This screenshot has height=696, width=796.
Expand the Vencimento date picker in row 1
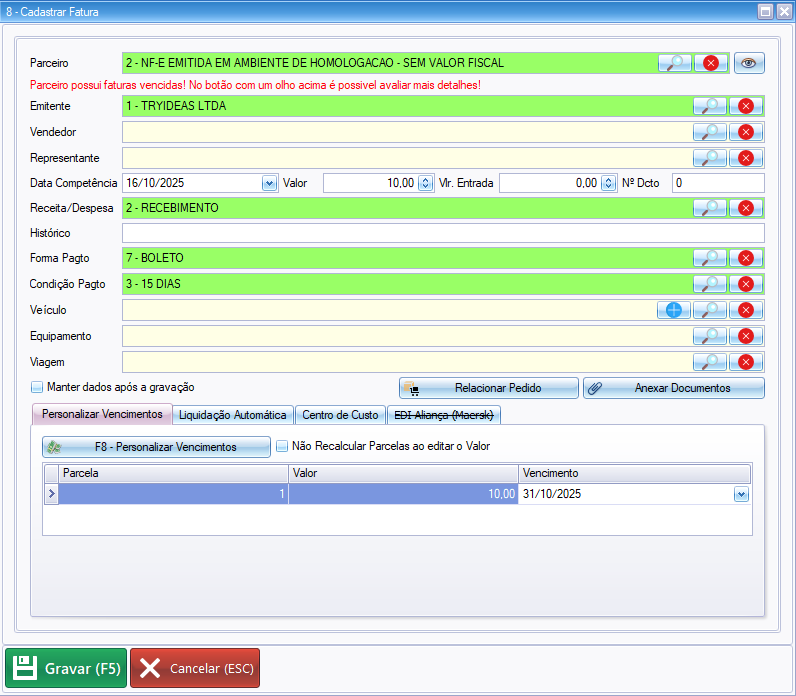pyautogui.click(x=741, y=494)
